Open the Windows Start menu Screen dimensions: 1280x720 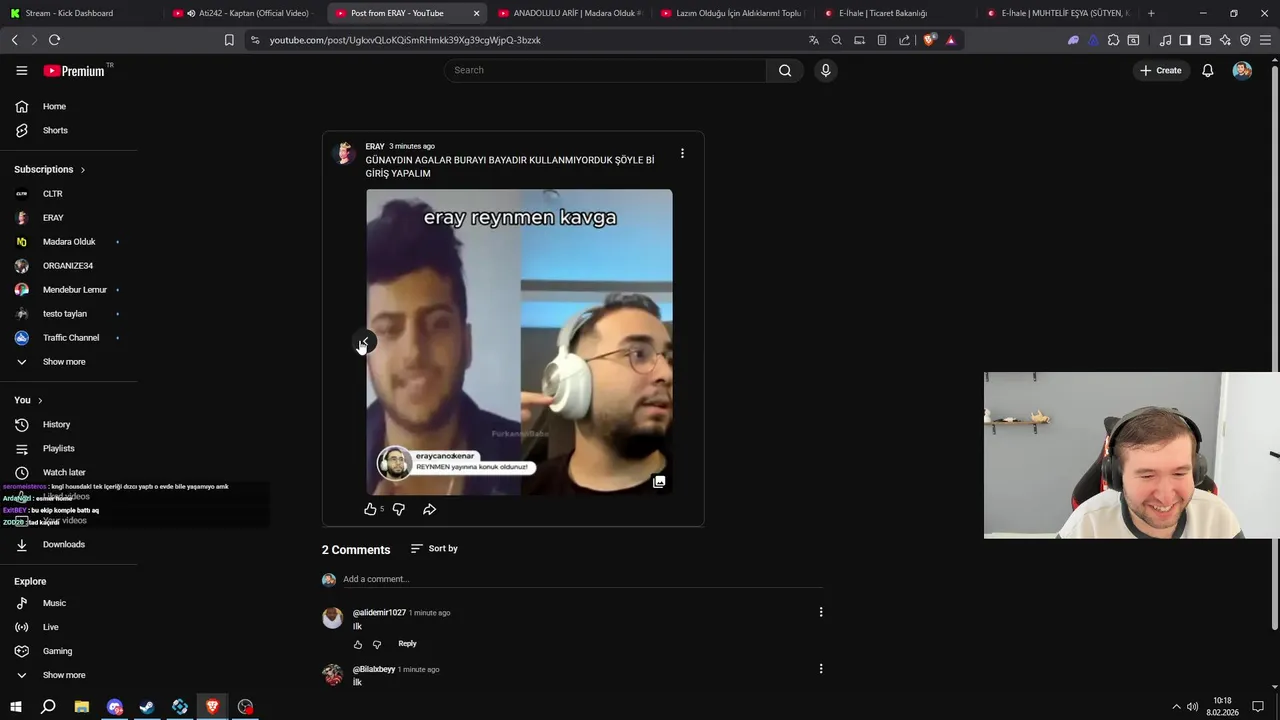click(15, 707)
